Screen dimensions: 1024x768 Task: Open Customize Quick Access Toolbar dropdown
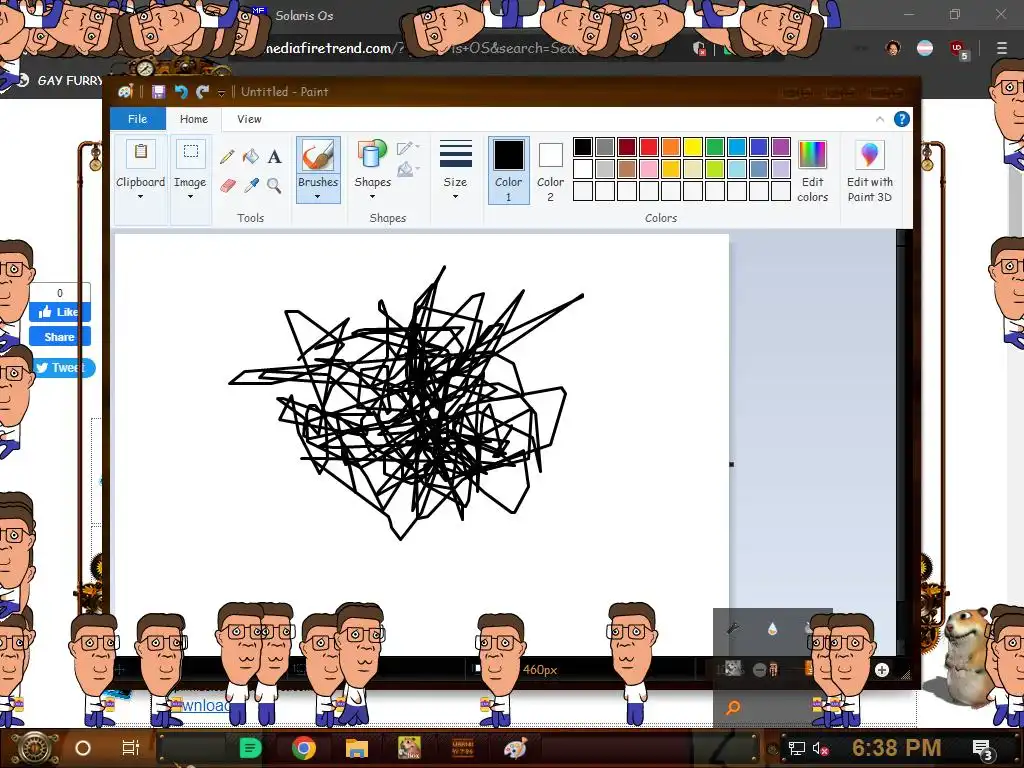pos(221,93)
